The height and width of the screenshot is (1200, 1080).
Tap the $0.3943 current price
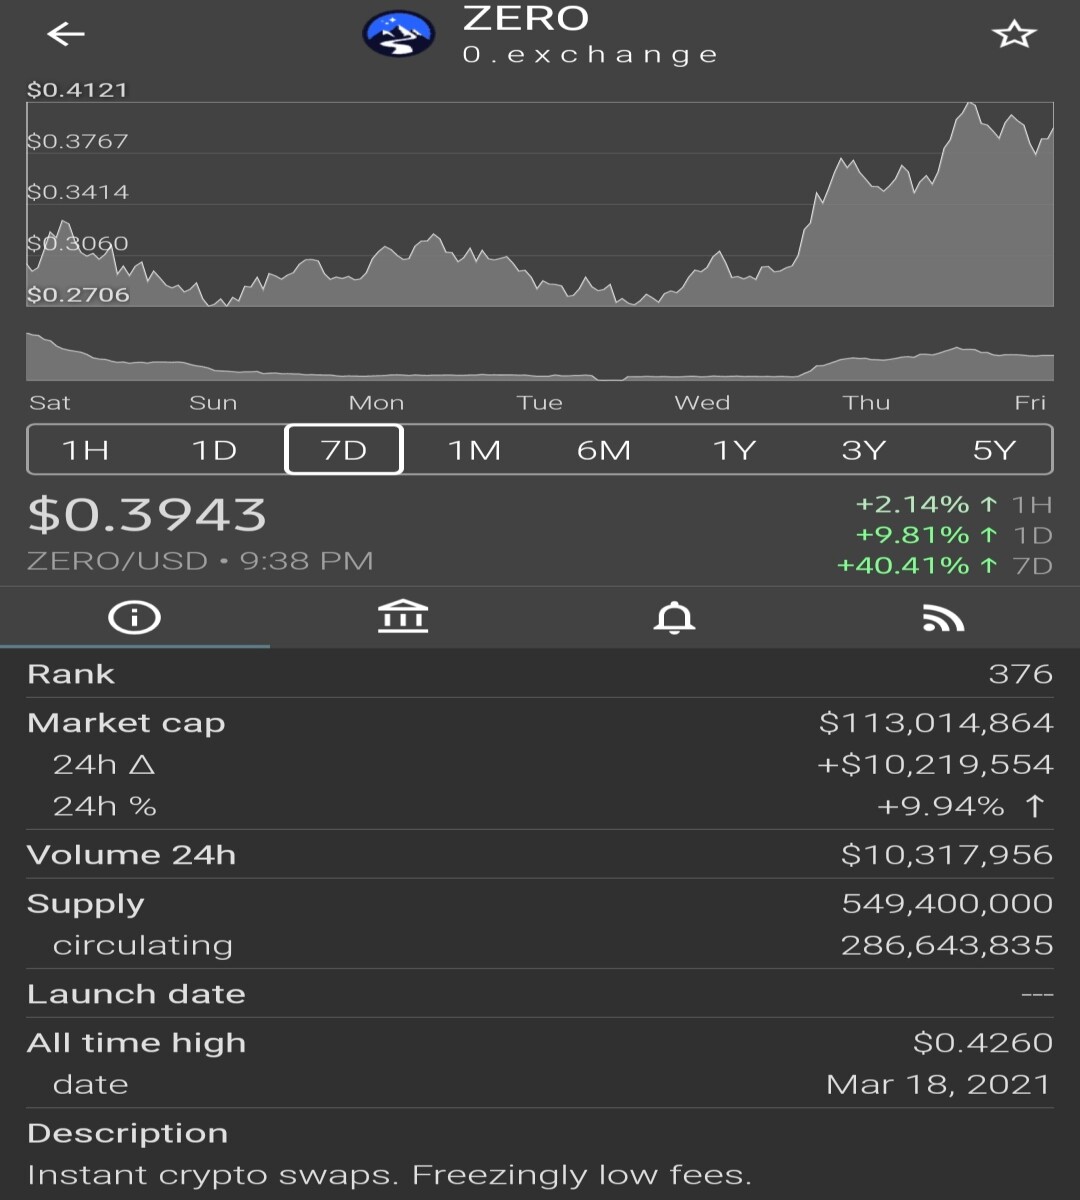(x=147, y=514)
